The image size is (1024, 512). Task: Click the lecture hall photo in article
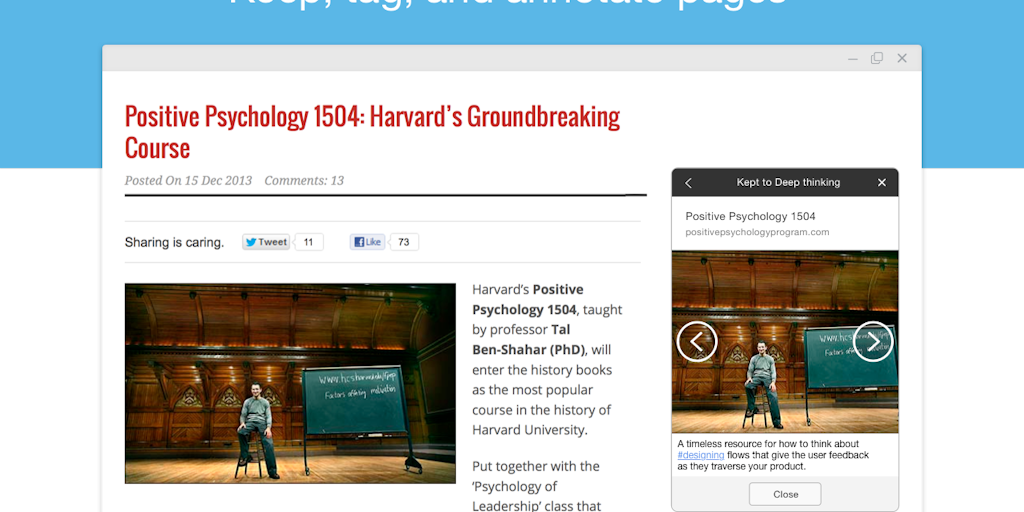(290, 383)
